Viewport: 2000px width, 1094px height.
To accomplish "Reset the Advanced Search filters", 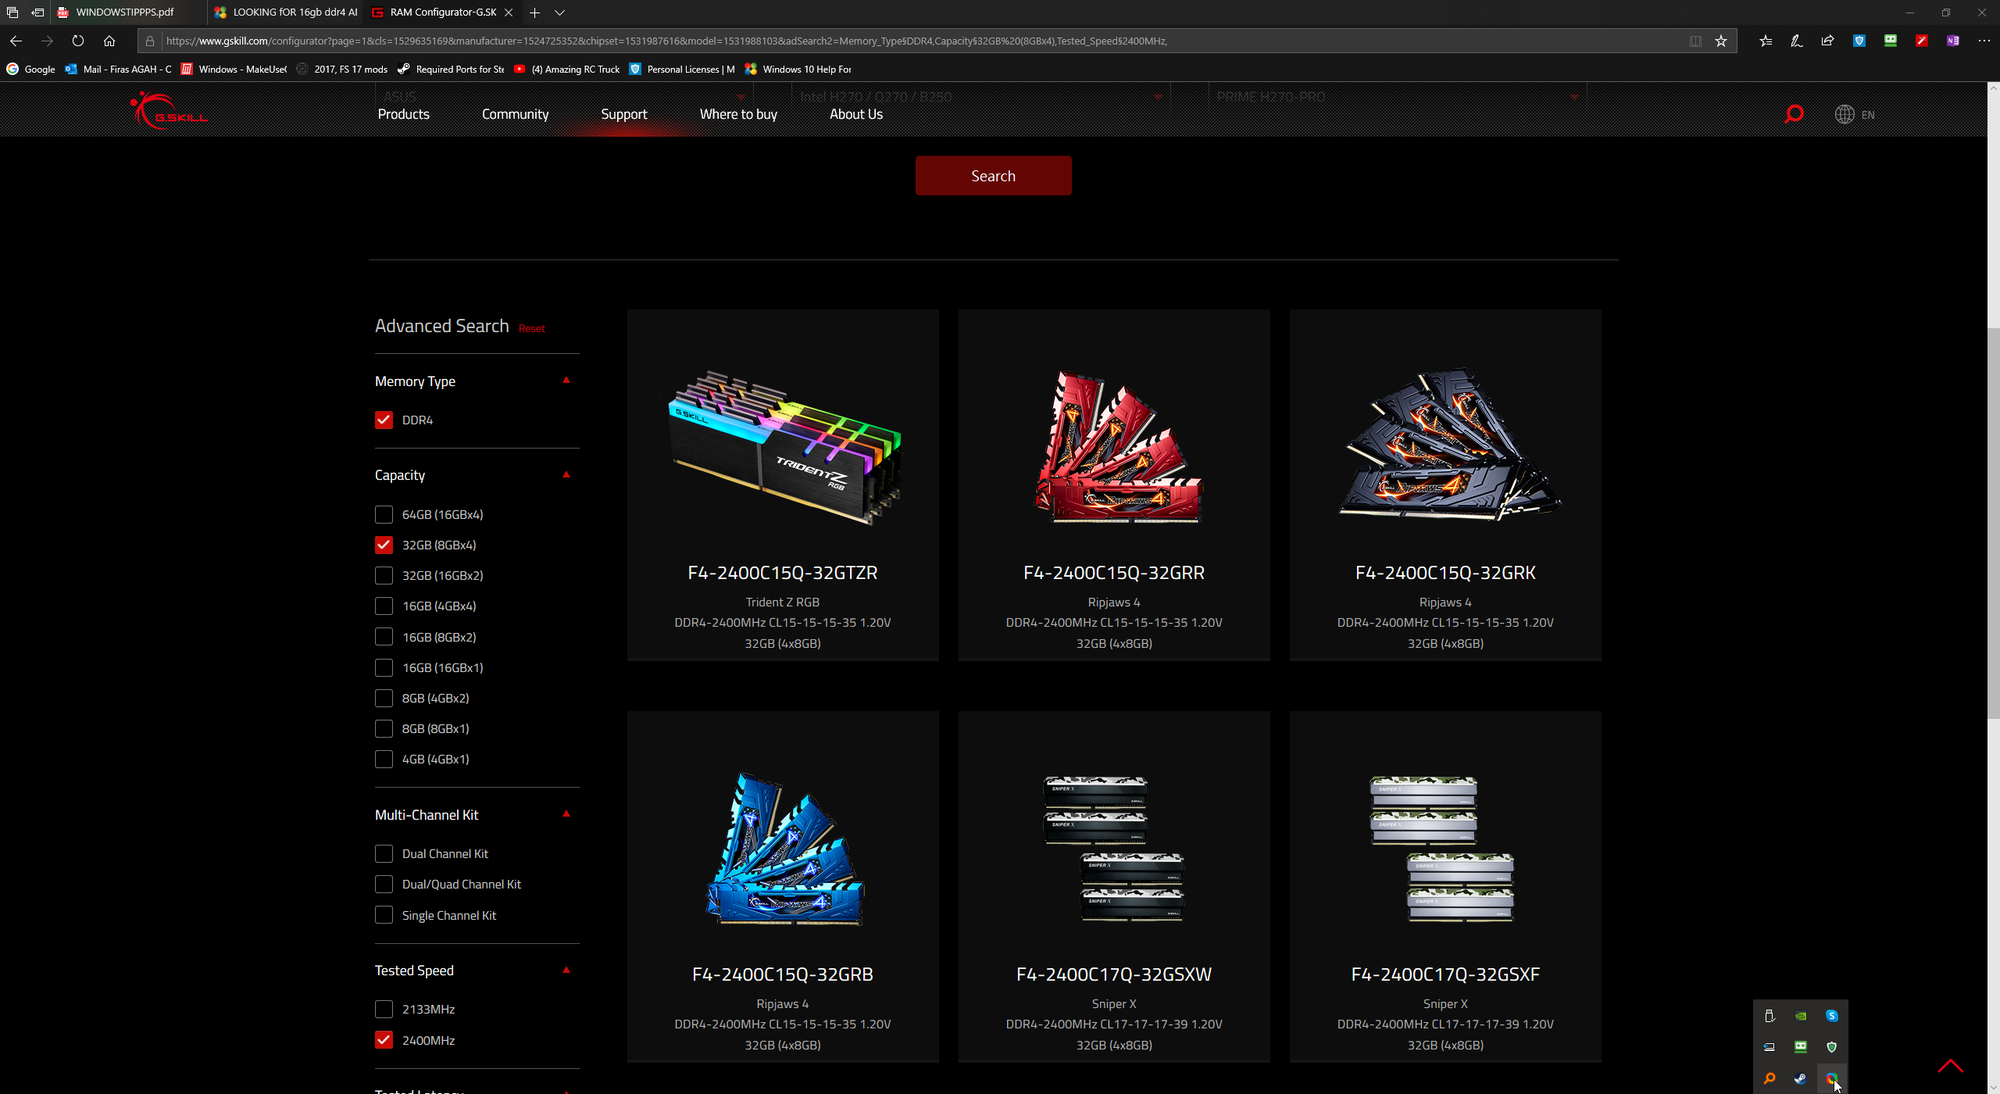I will (x=531, y=329).
